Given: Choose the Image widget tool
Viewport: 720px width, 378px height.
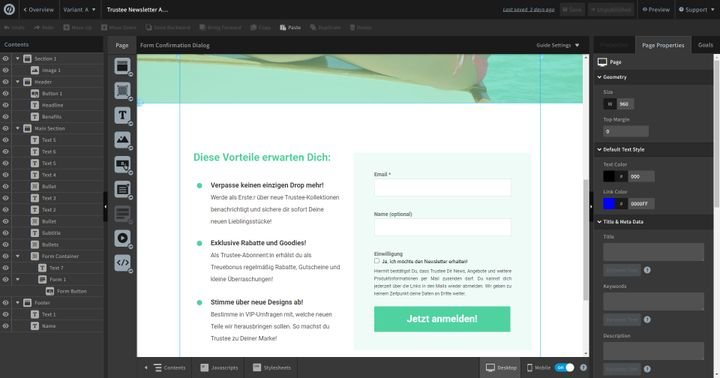Looking at the screenshot, I should click(122, 140).
